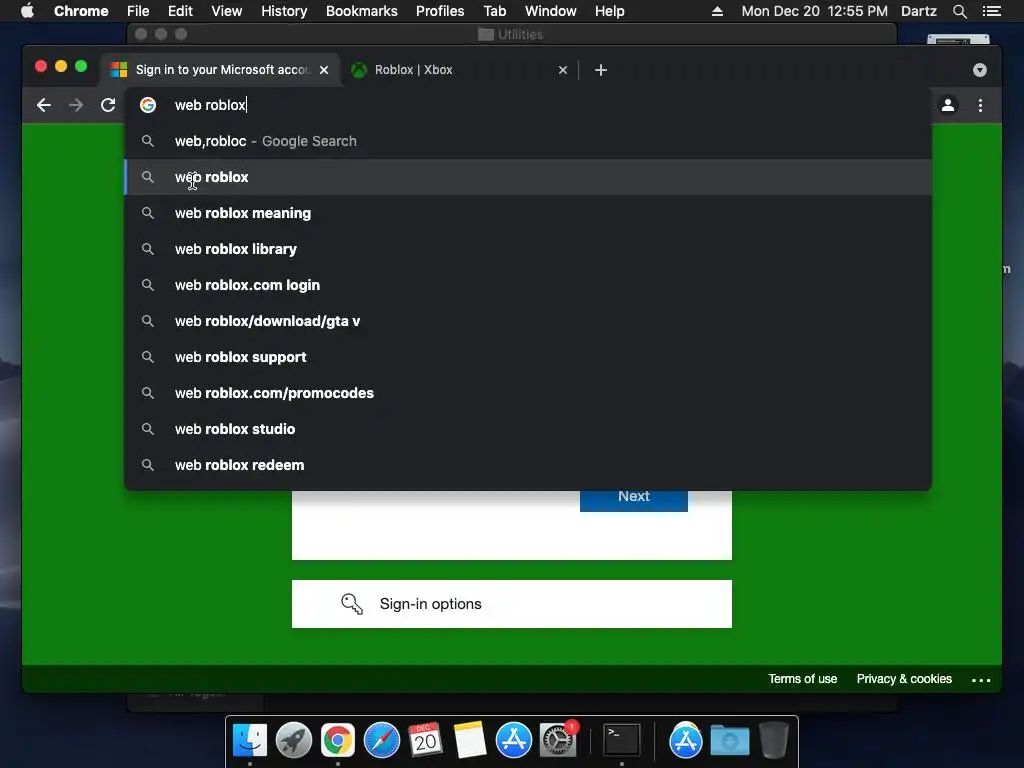1024x768 pixels.
Task: Open the first App Store icon beside Notes
Action: [x=513, y=740]
